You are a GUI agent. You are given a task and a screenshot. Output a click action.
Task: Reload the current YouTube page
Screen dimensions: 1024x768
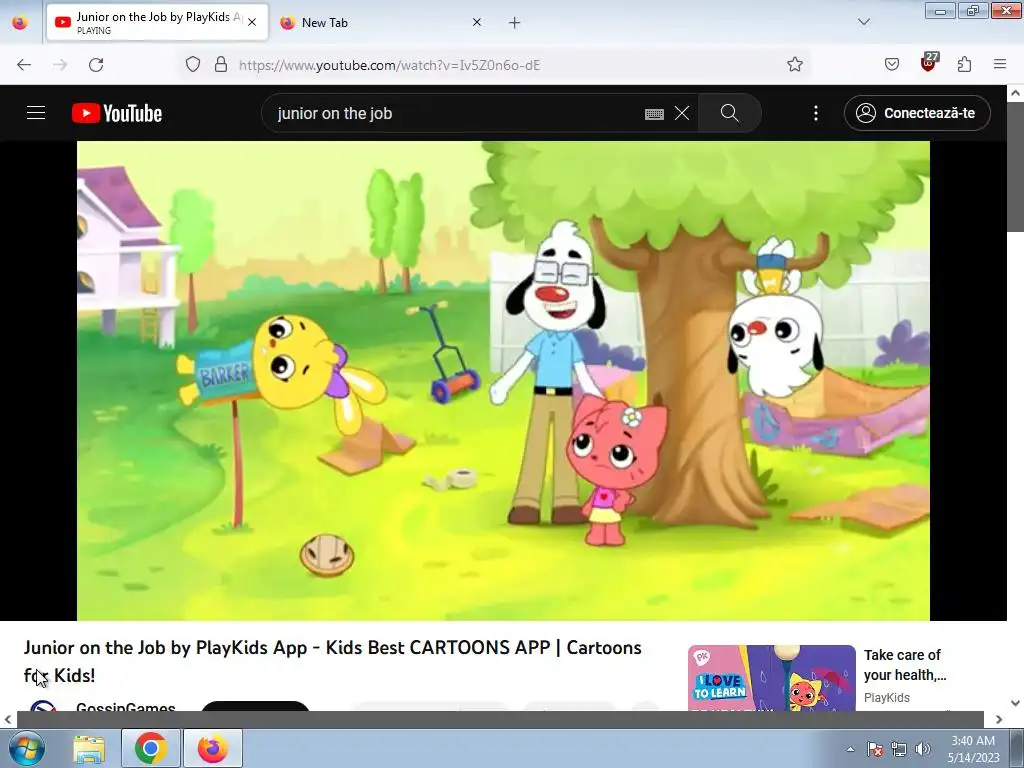point(96,65)
